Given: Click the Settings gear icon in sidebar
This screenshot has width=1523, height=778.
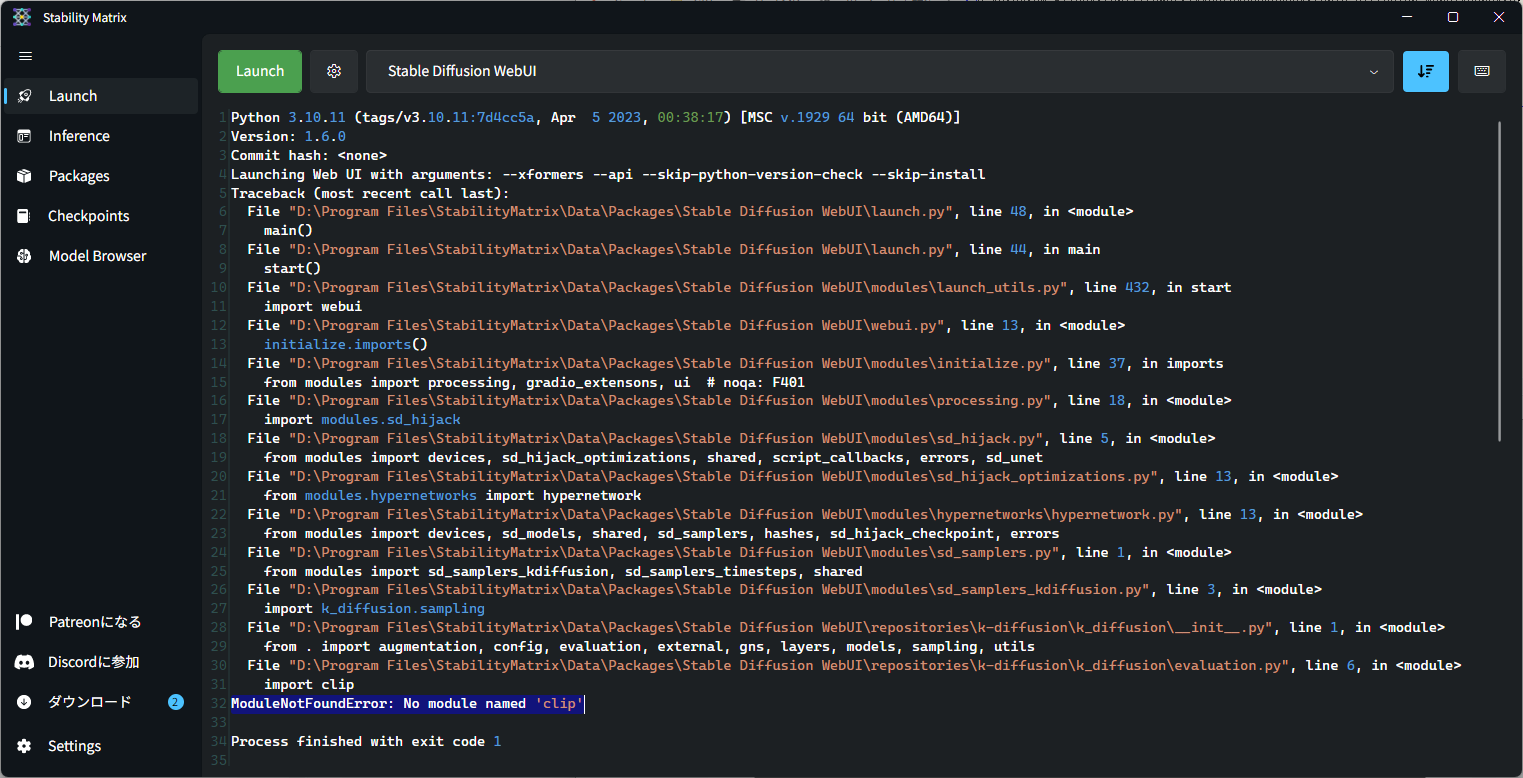Looking at the screenshot, I should 25,746.
